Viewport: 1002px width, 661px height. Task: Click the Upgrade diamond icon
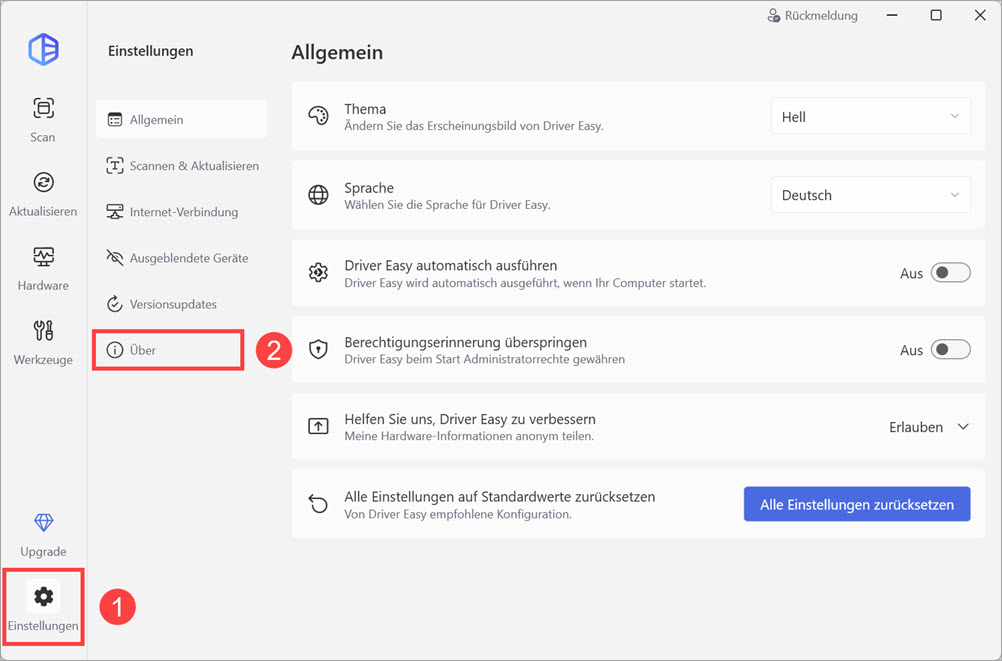[43, 522]
